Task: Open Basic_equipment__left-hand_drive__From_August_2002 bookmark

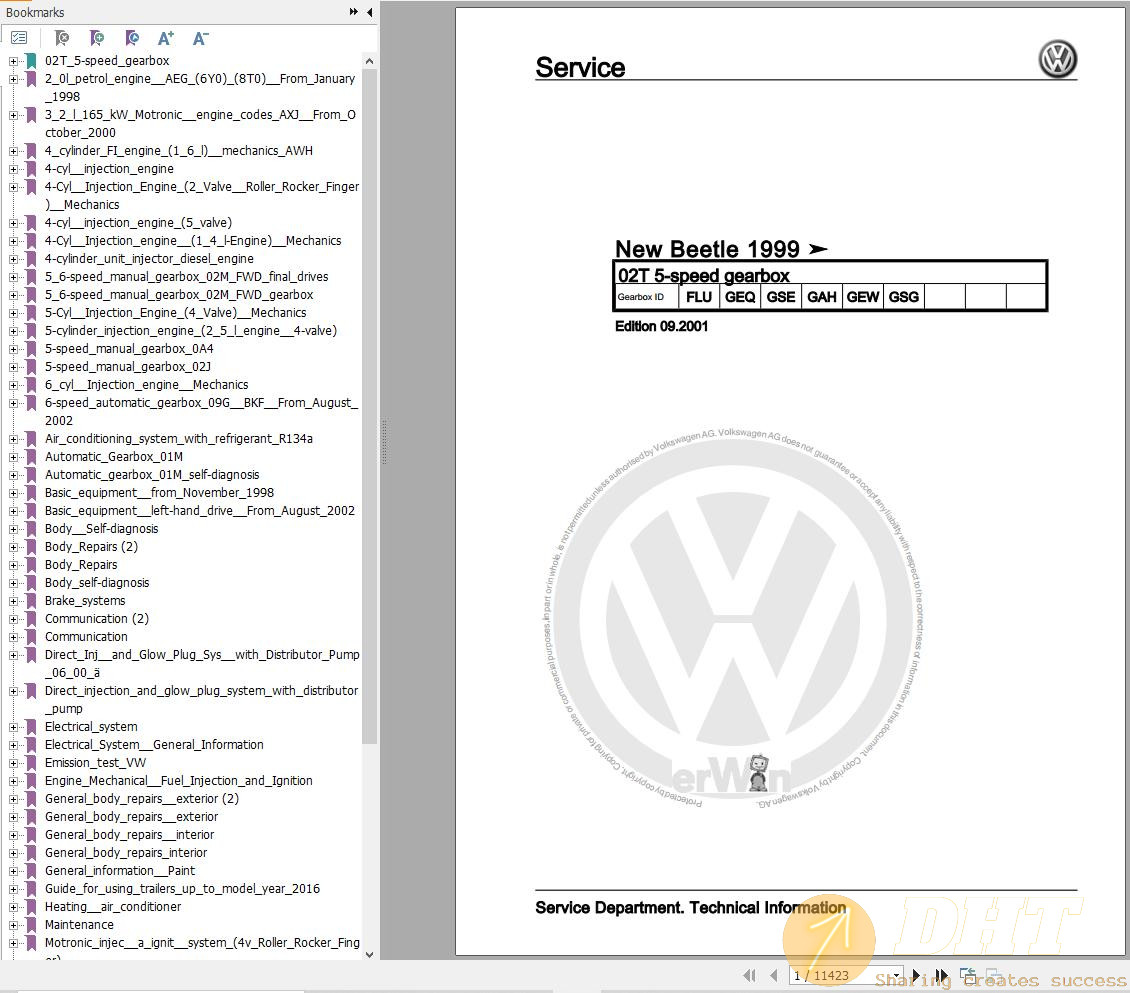Action: (x=200, y=511)
